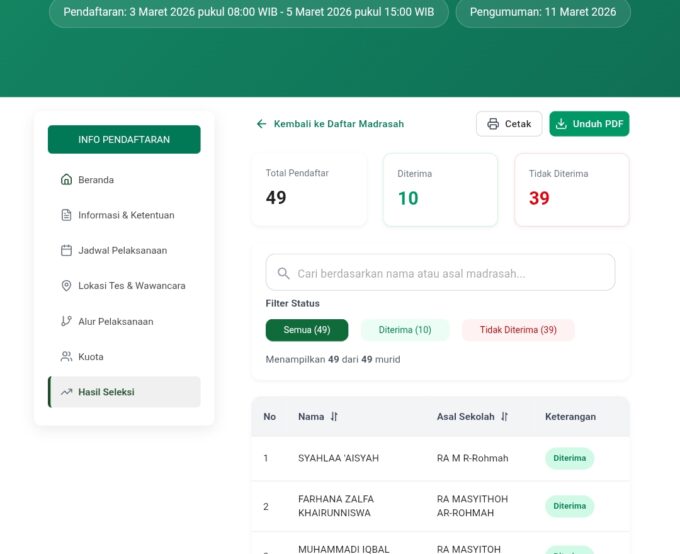Select the Semua (49) status filter

coord(307,330)
